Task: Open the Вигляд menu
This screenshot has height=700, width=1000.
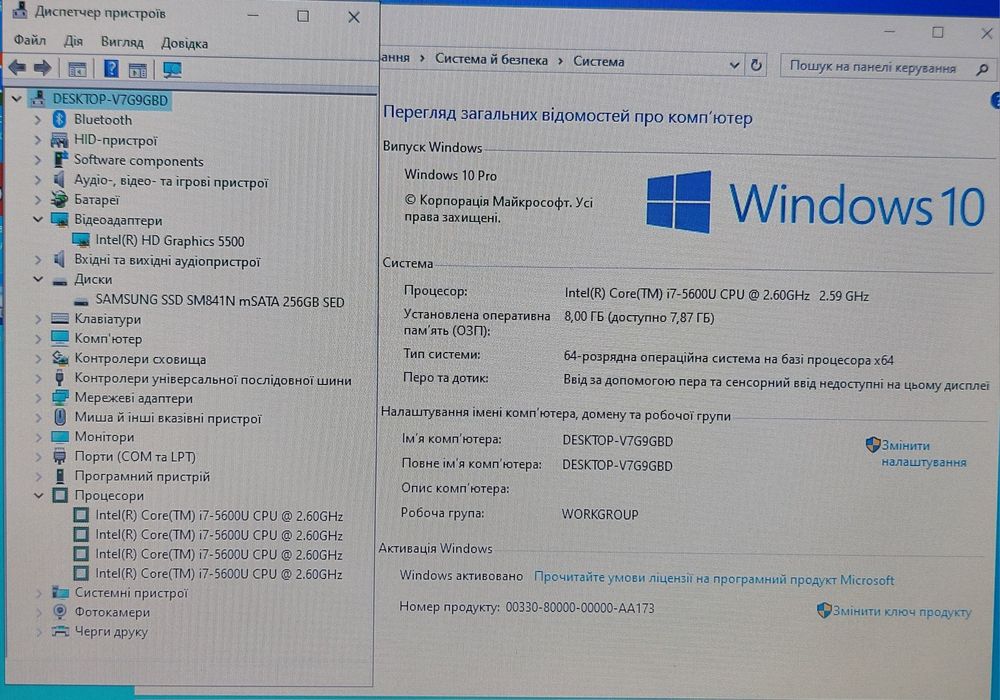Action: point(122,42)
